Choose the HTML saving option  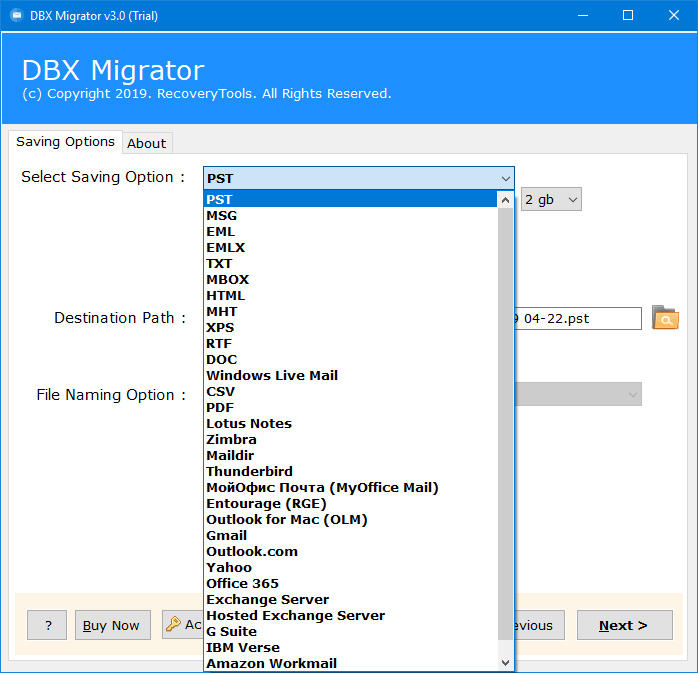tap(350, 296)
